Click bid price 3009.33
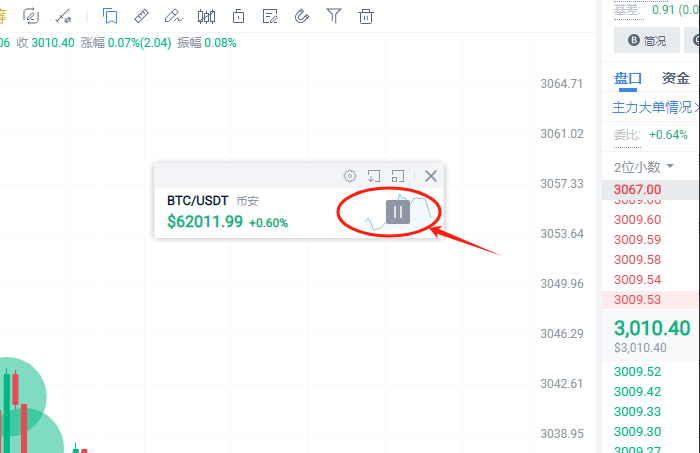 tap(638, 411)
